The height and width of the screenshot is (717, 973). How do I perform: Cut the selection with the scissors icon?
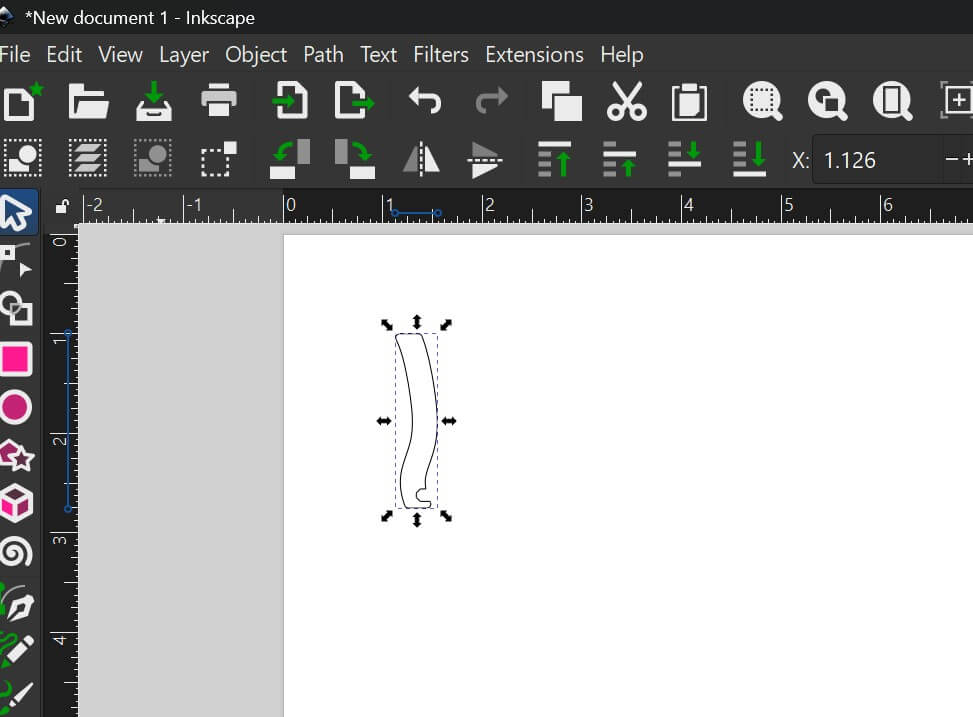coord(626,101)
